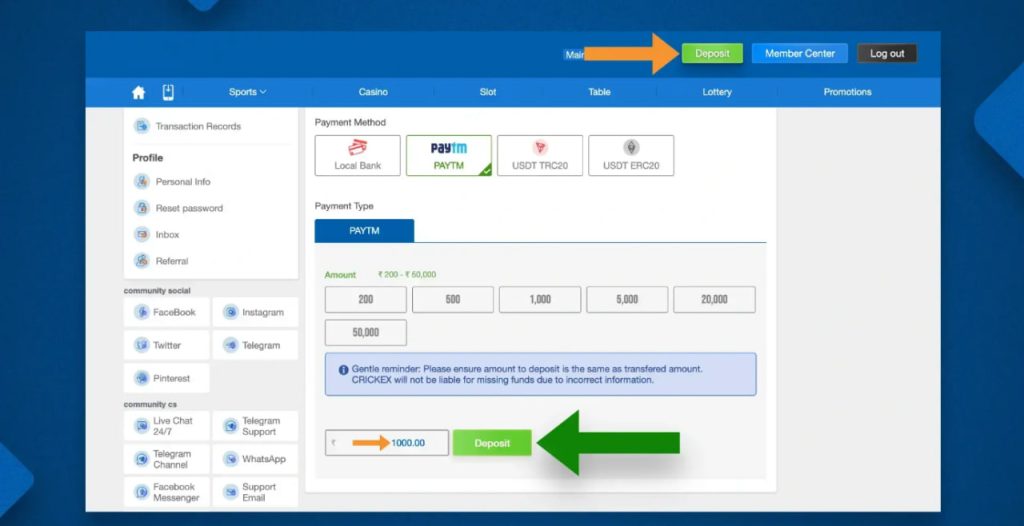The image size is (1024, 526).
Task: Click the Telegram Channel icon
Action: (x=142, y=459)
